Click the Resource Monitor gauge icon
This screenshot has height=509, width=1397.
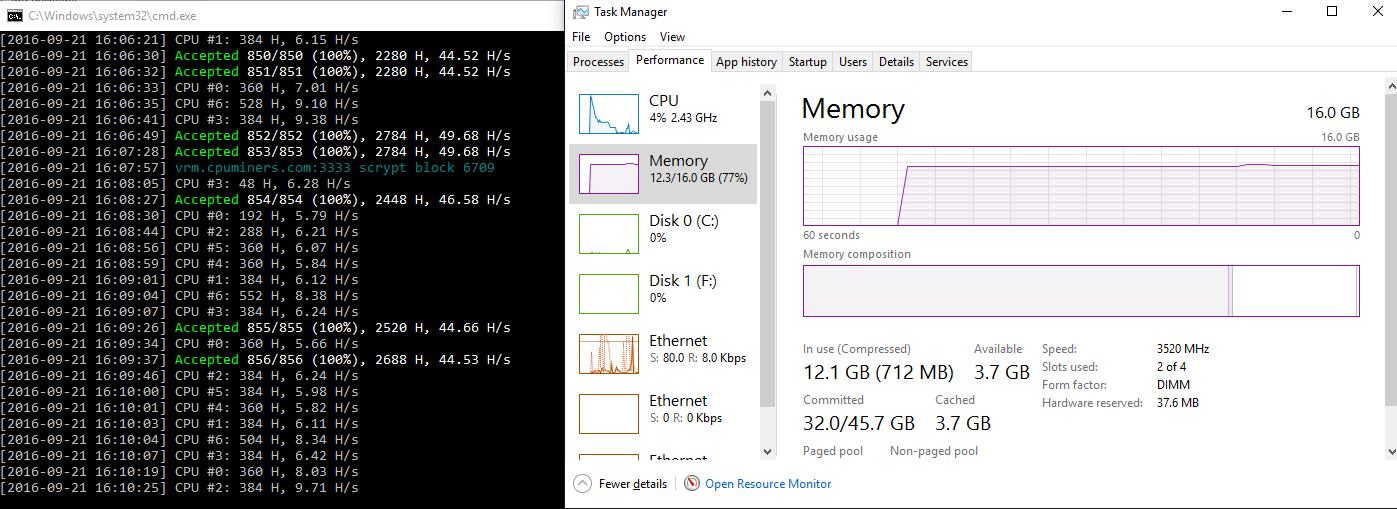(x=692, y=484)
